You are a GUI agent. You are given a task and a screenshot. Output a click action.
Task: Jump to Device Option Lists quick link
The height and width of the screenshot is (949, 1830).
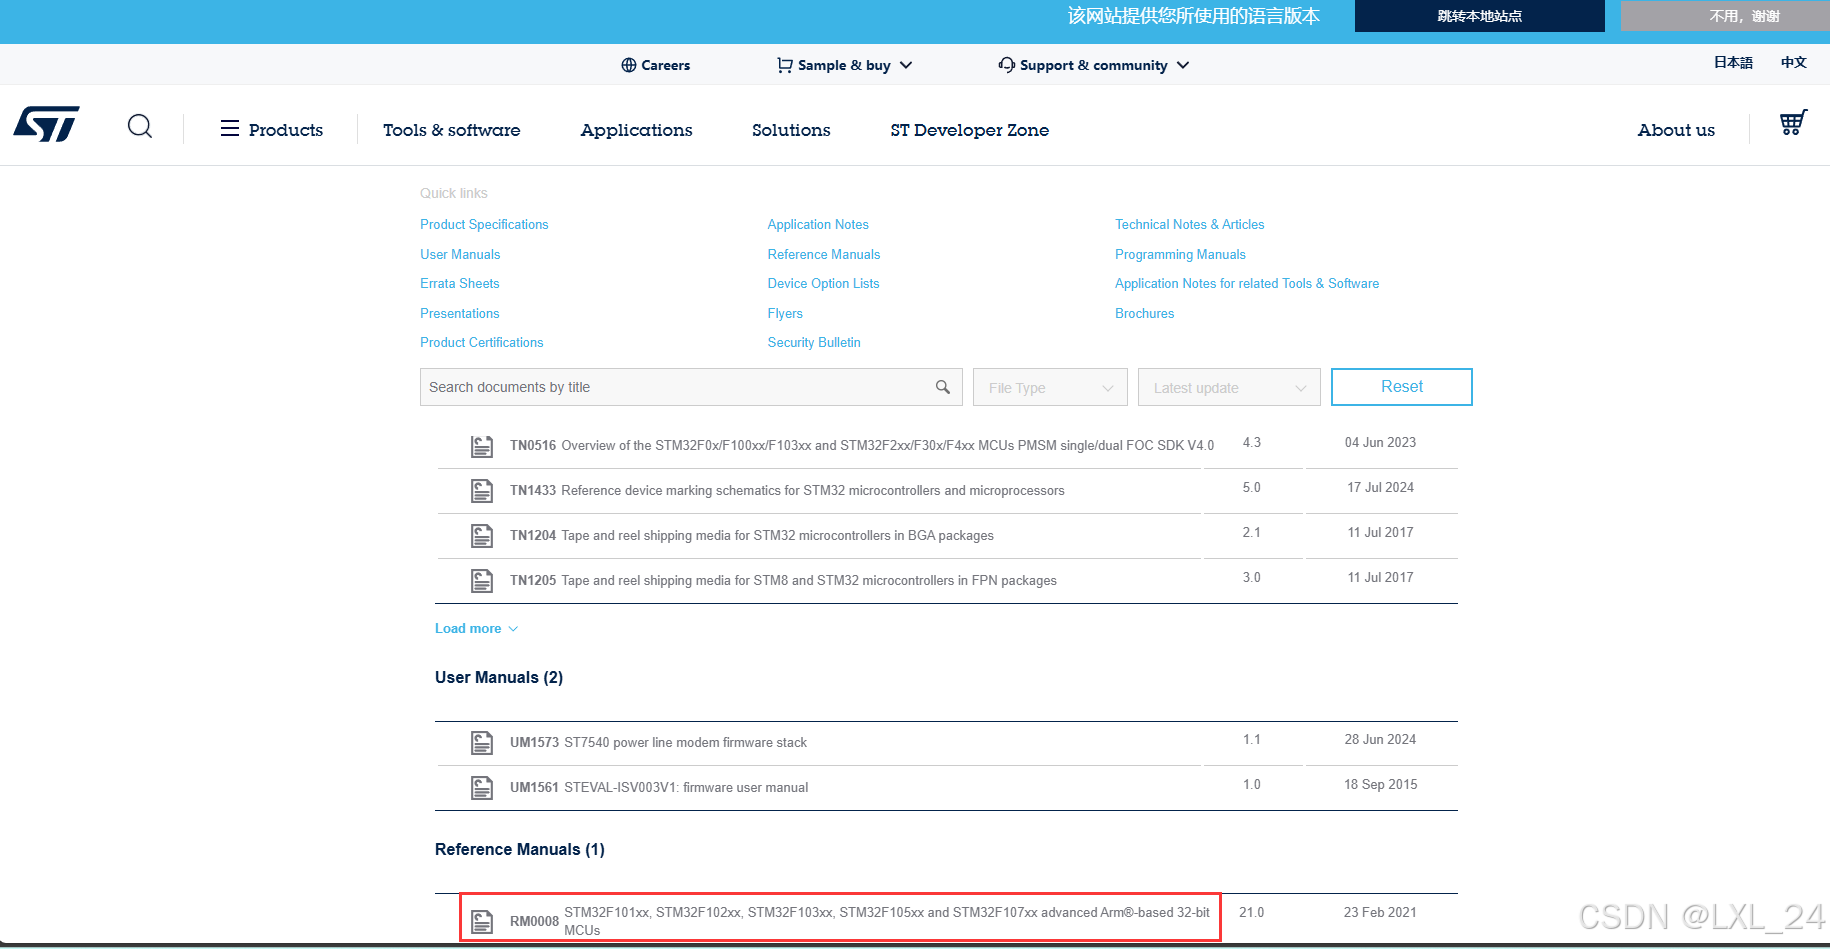pyautogui.click(x=824, y=284)
